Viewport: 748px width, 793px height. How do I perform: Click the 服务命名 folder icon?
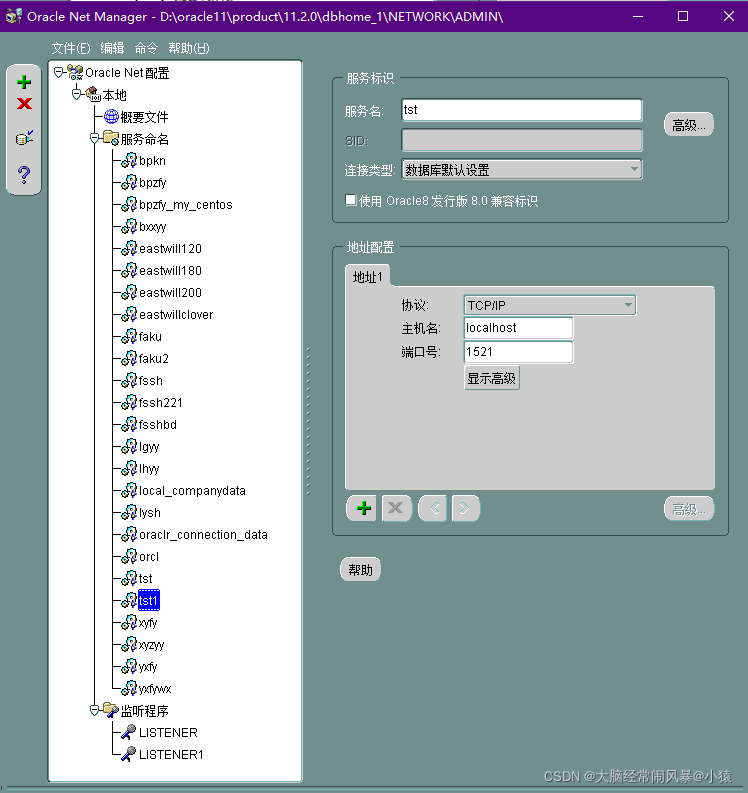tap(111, 138)
